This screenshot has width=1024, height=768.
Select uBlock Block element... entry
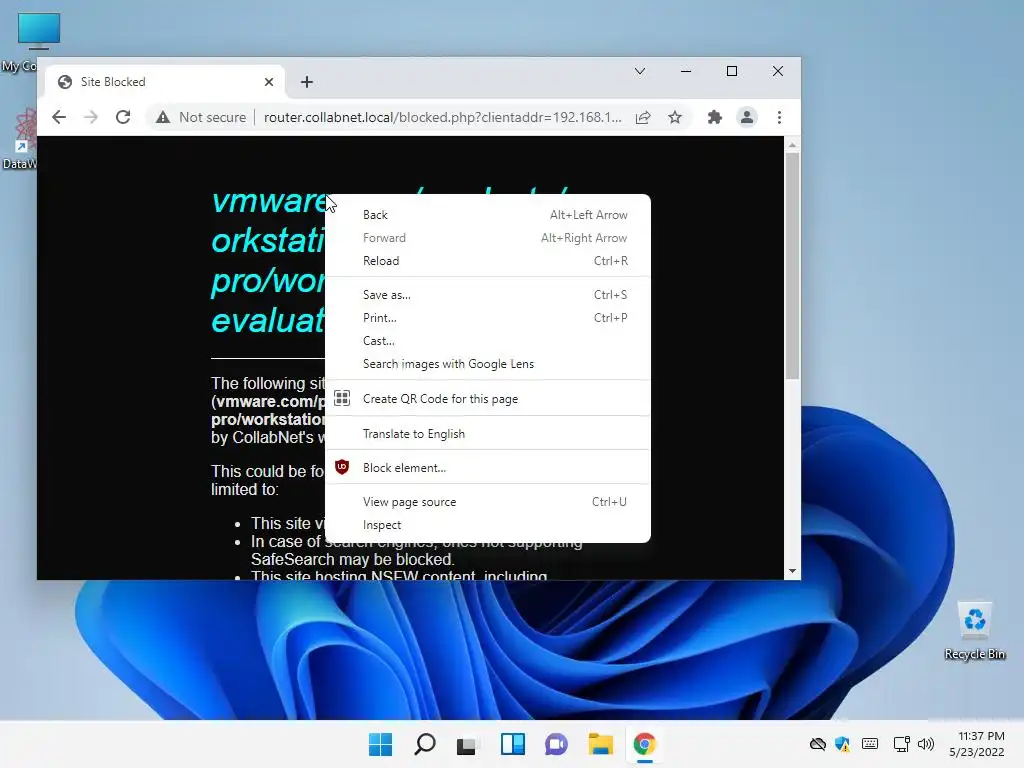pos(488,468)
